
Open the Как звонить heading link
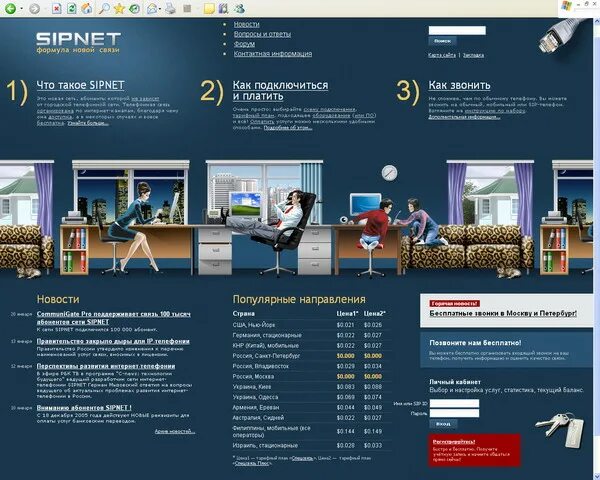coord(459,85)
